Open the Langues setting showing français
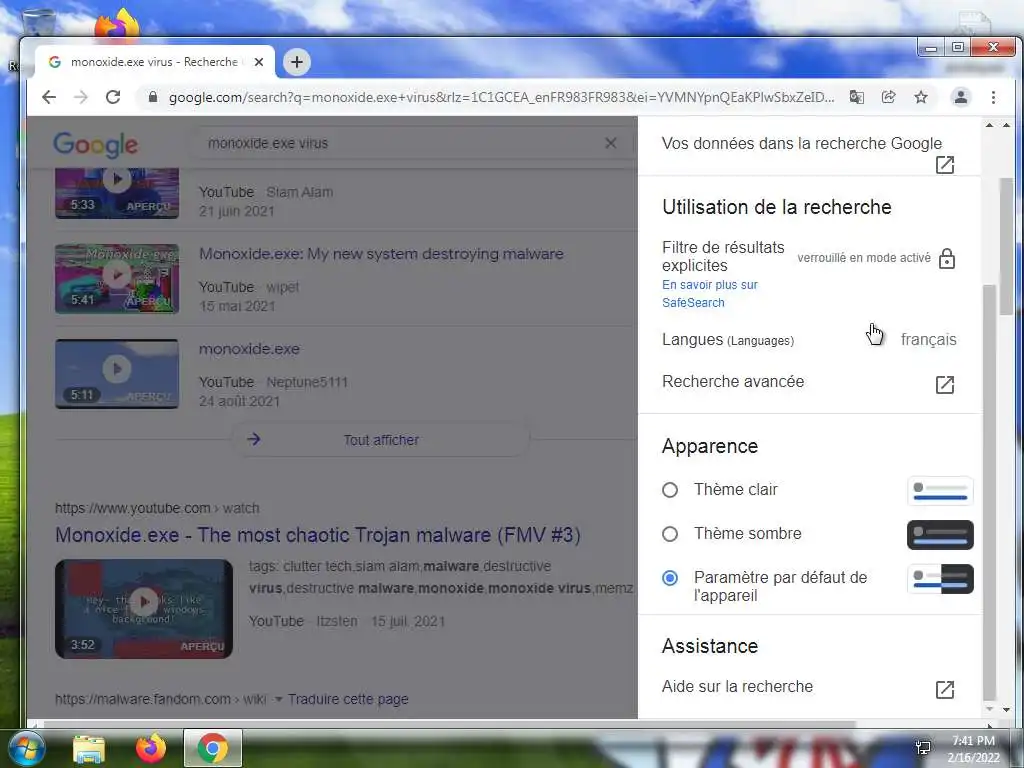The height and width of the screenshot is (768, 1024). 809,340
